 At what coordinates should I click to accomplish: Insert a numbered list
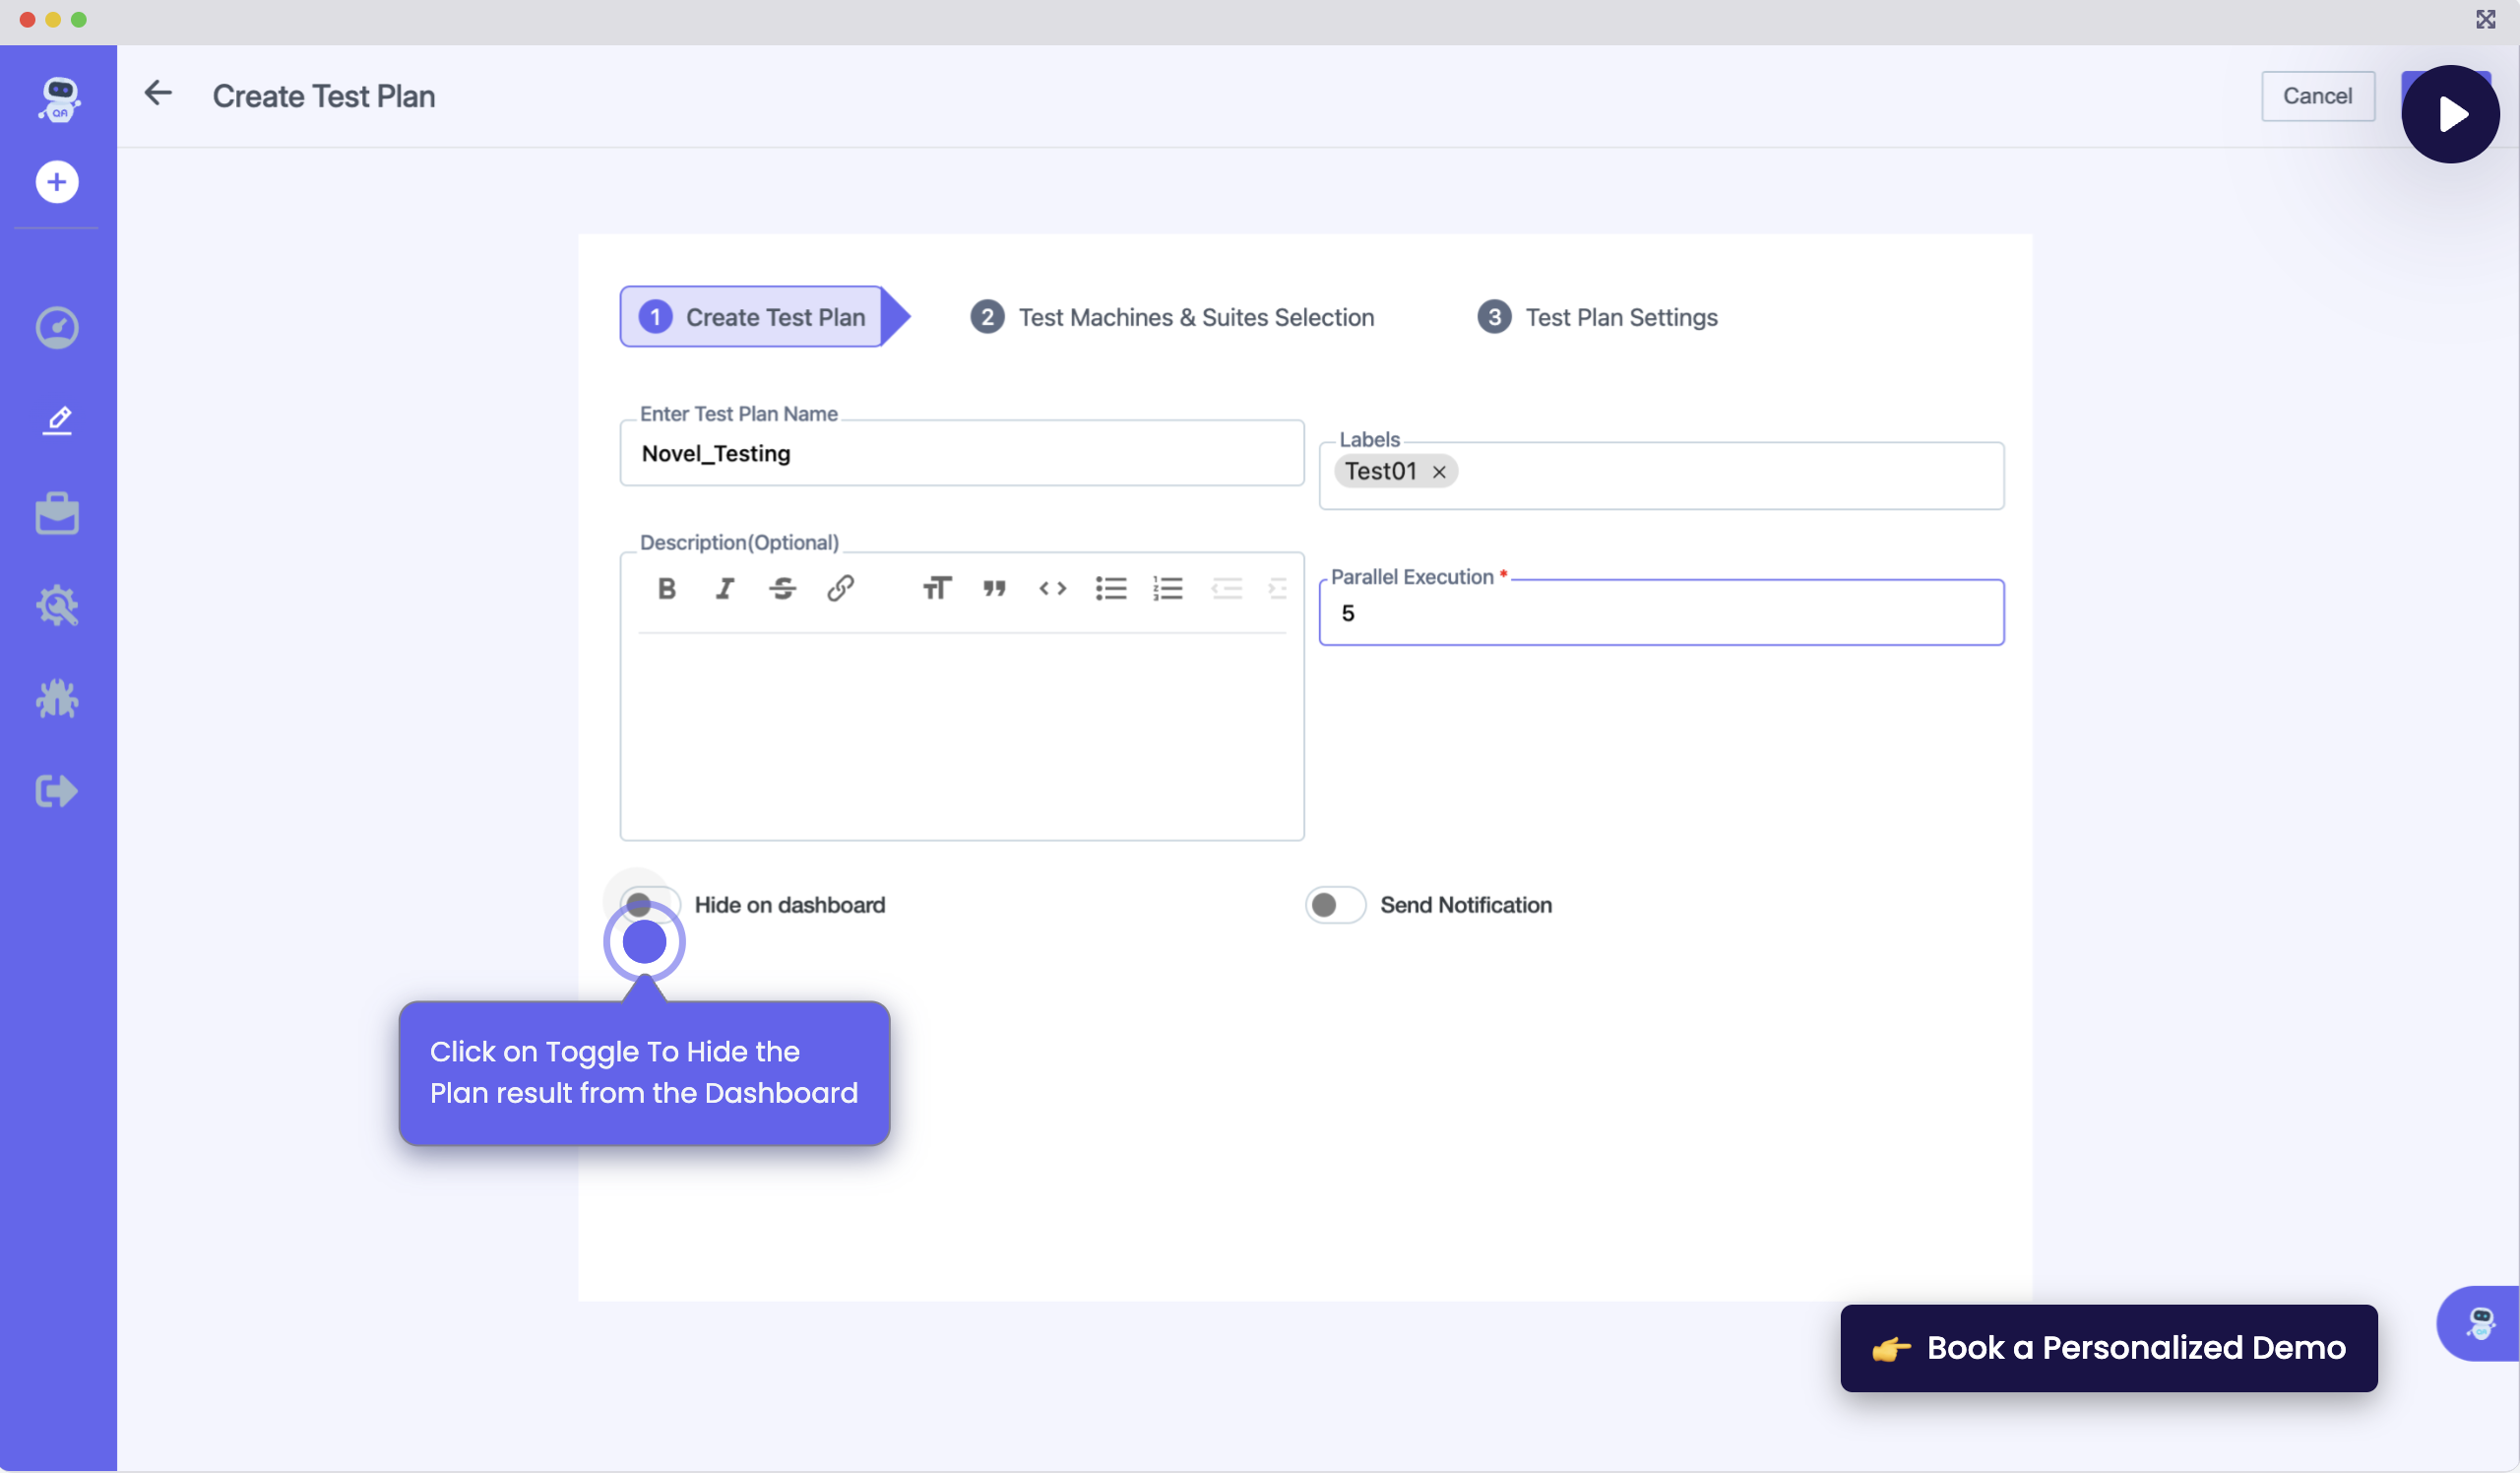(1167, 588)
